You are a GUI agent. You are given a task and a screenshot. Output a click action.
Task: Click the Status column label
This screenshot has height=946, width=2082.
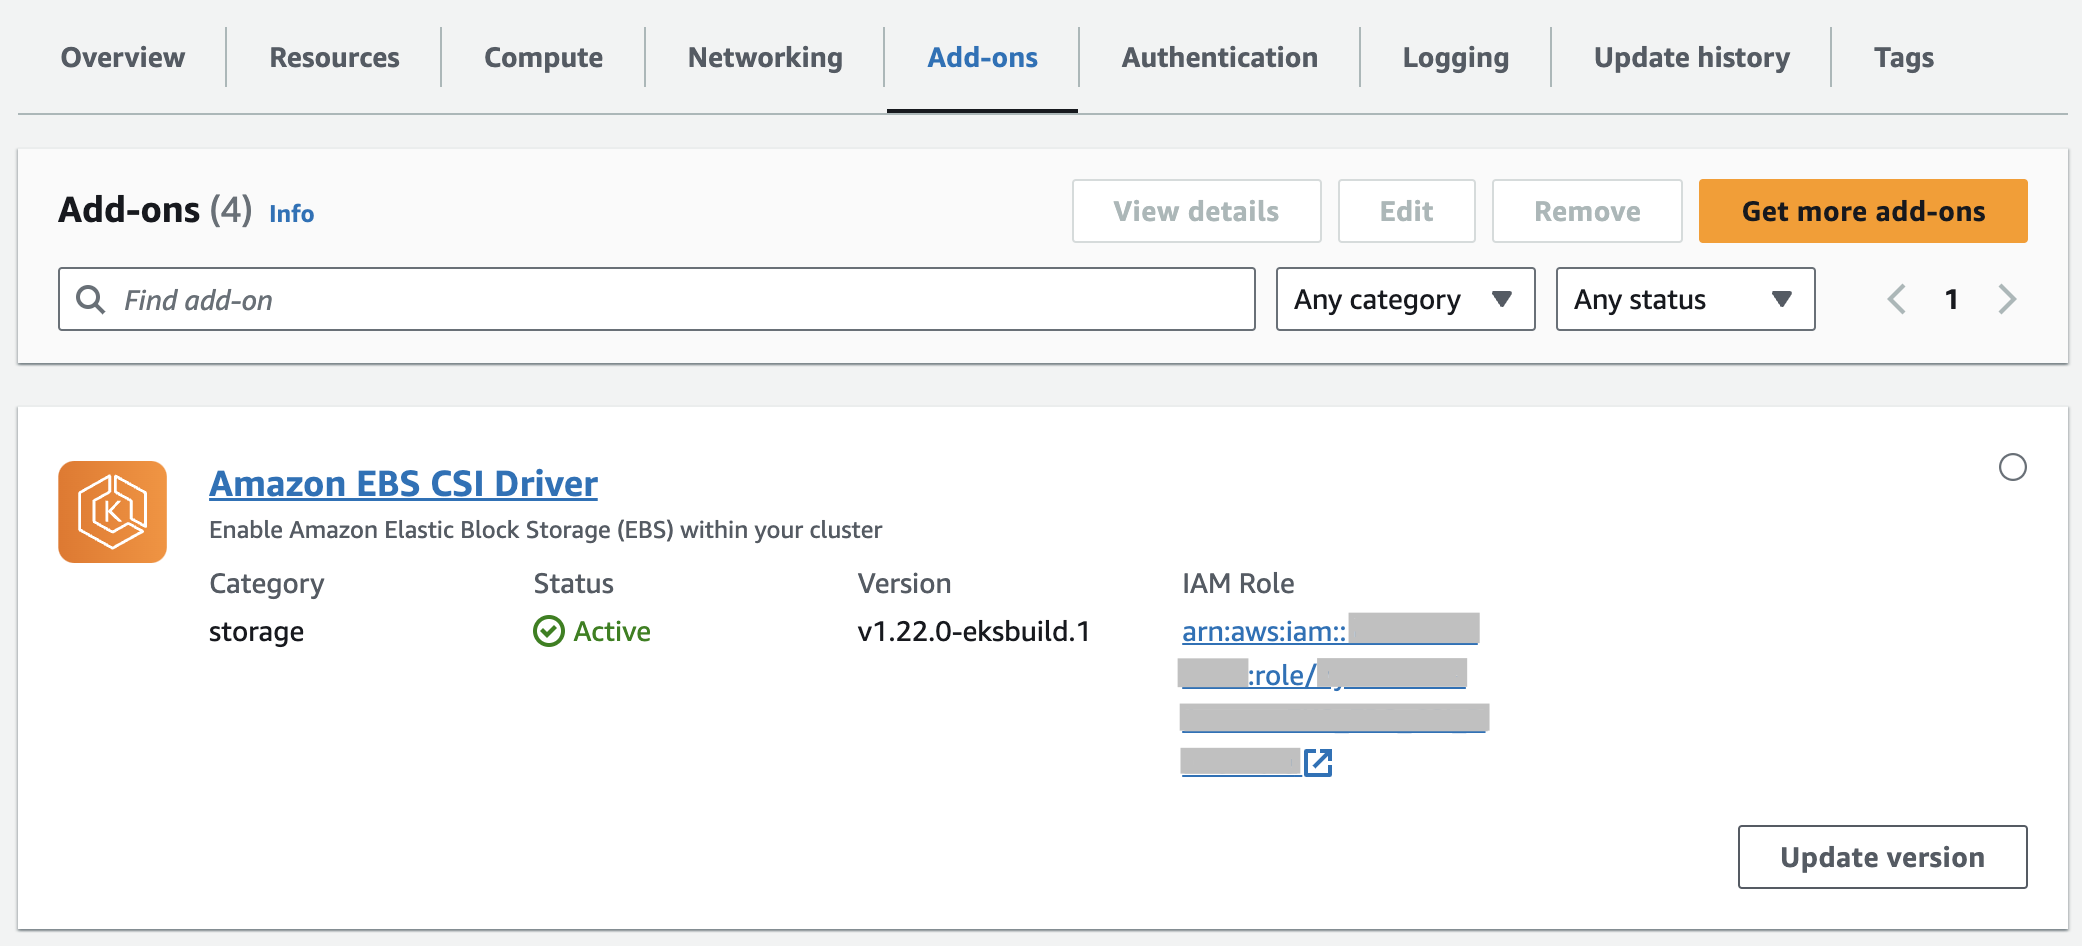573,583
